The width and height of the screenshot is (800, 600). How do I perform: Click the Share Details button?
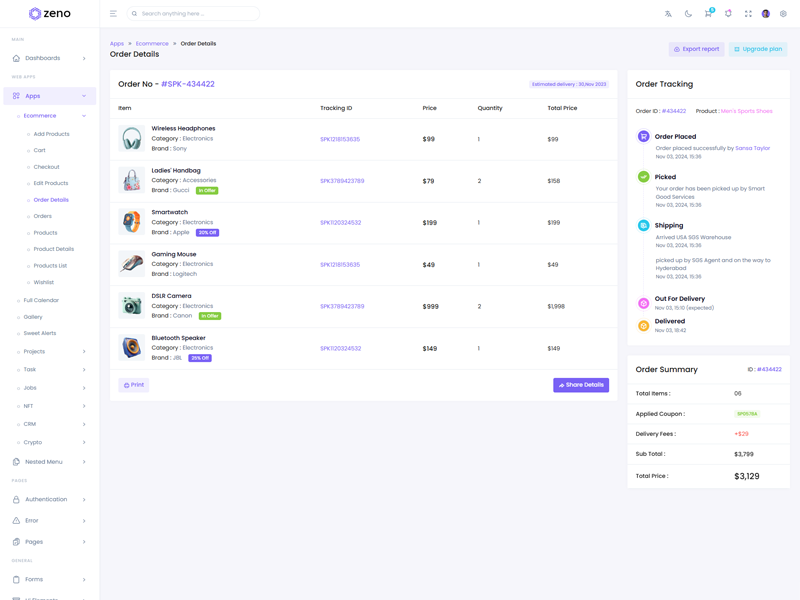tap(581, 385)
